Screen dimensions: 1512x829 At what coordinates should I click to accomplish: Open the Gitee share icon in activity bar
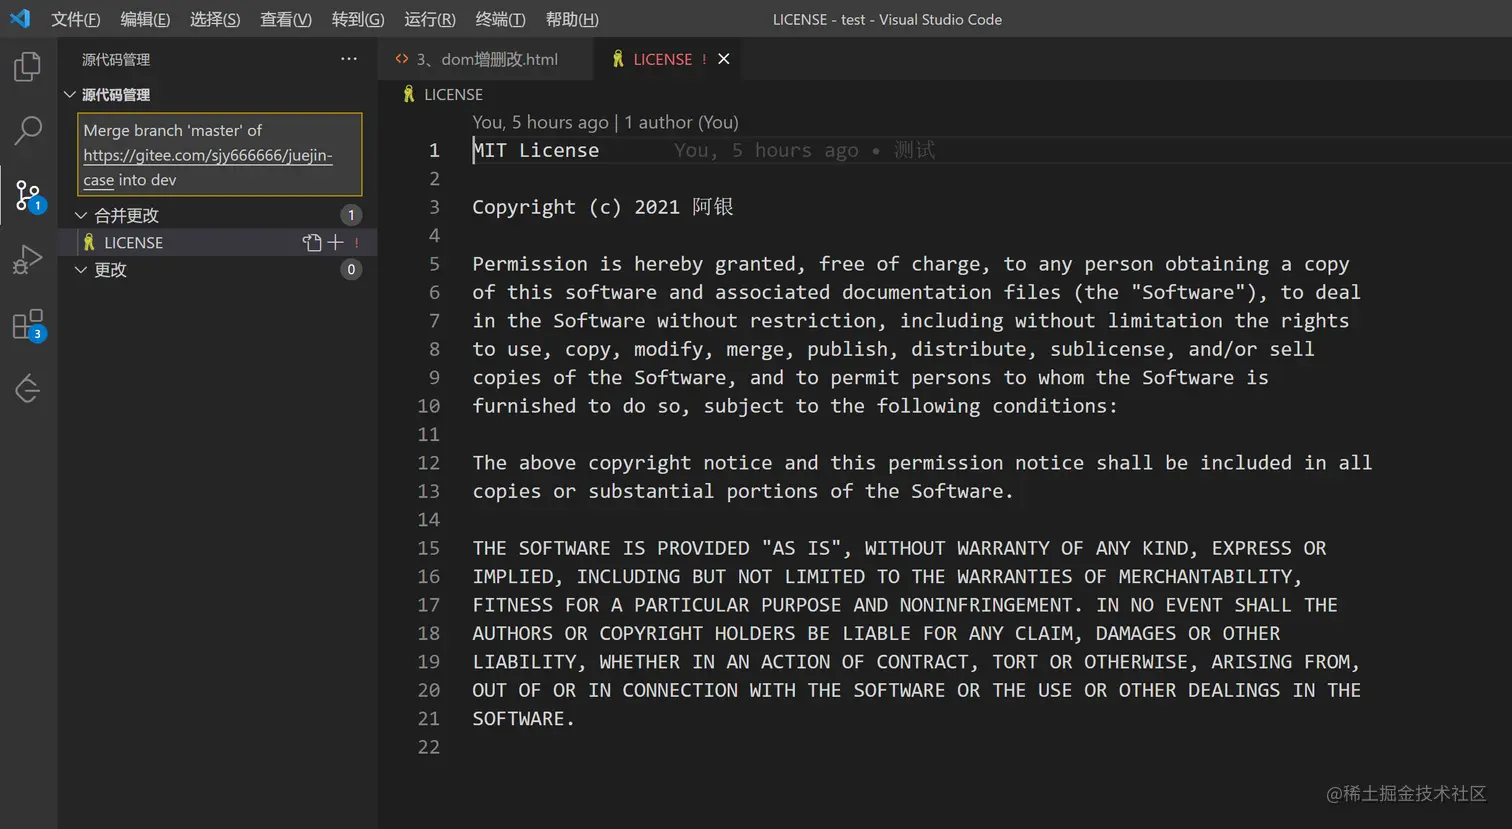(x=28, y=388)
